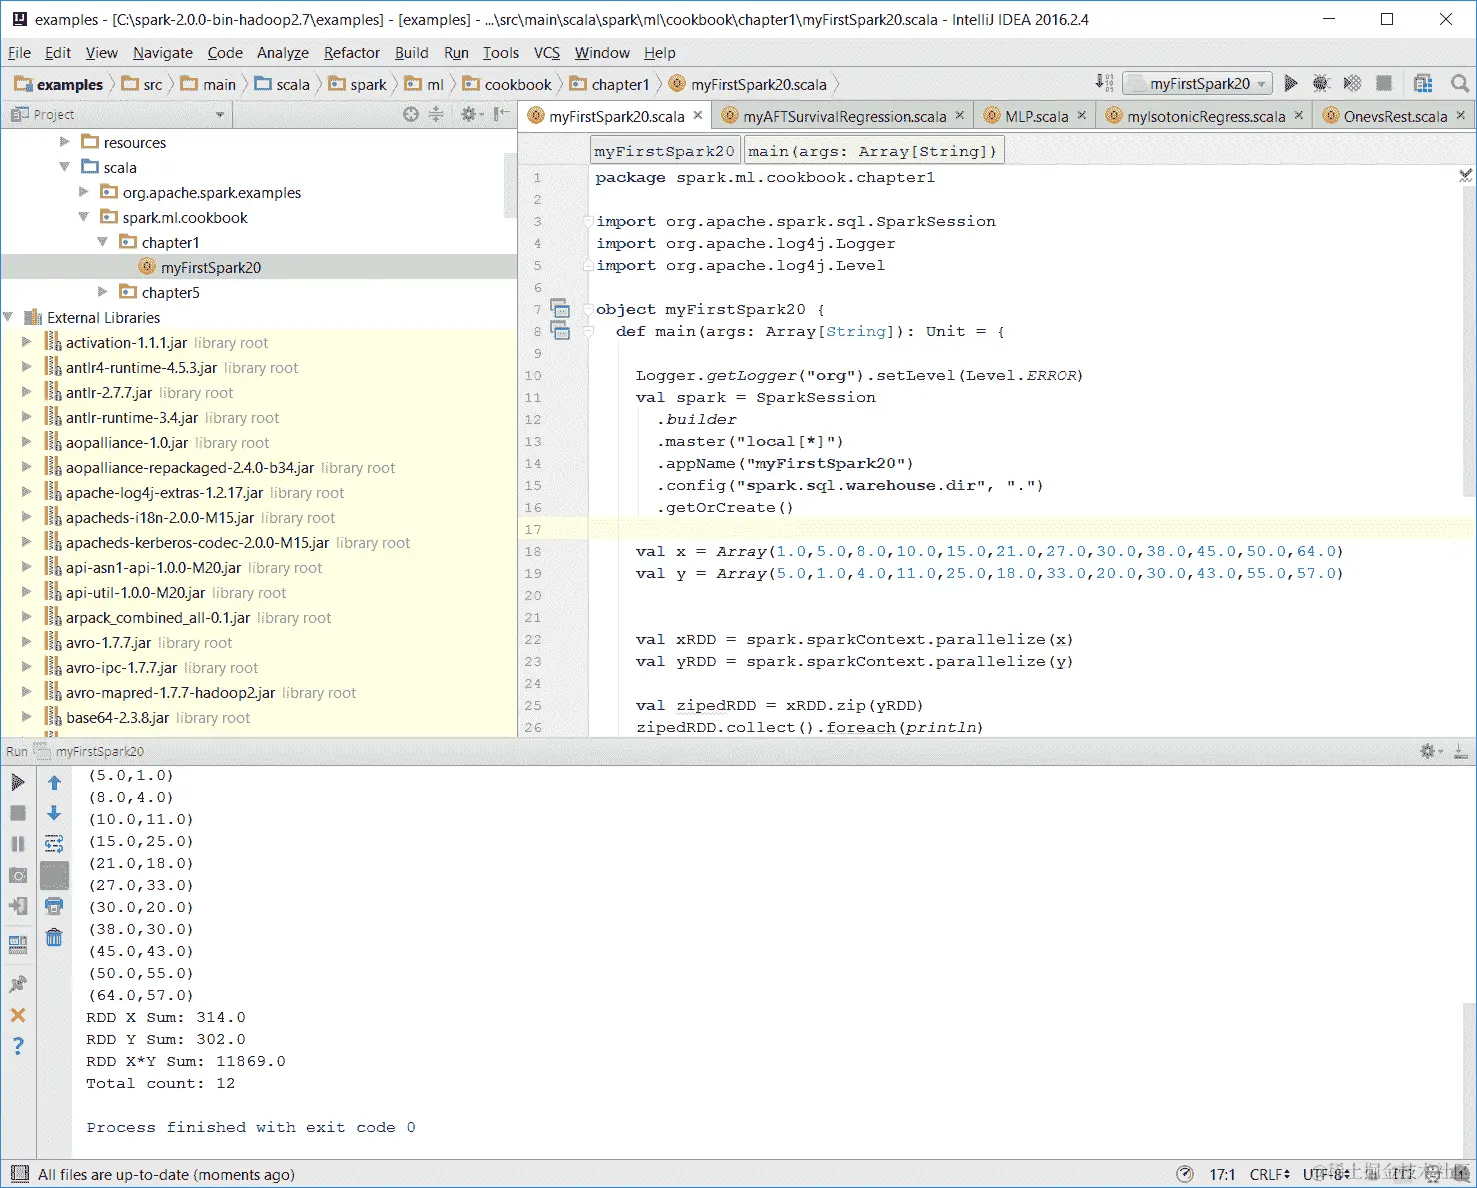Expand activation-1.1.1.jar library
Image resolution: width=1477 pixels, height=1188 pixels.
(x=27, y=342)
